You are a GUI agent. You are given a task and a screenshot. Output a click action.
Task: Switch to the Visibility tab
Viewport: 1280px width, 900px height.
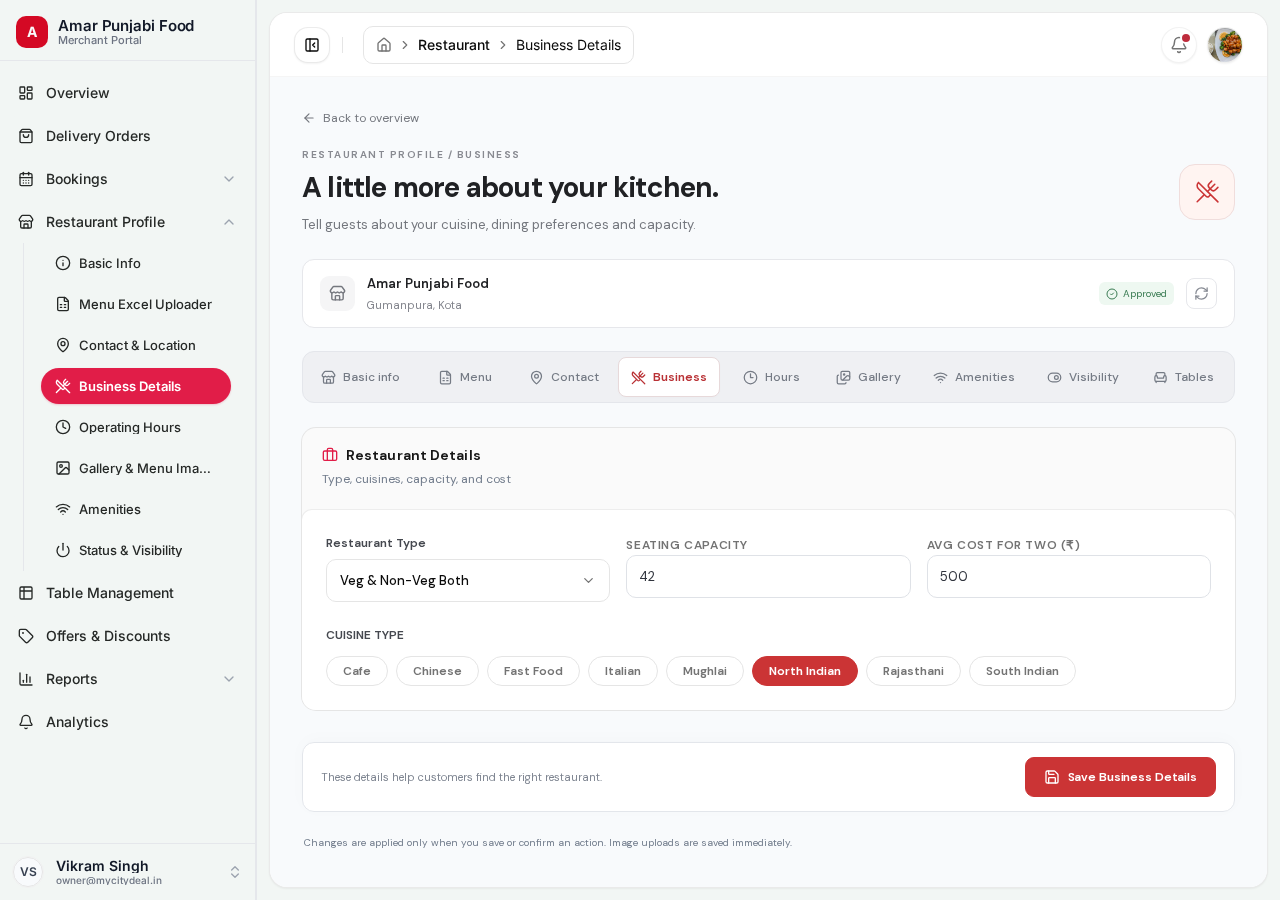(1083, 377)
